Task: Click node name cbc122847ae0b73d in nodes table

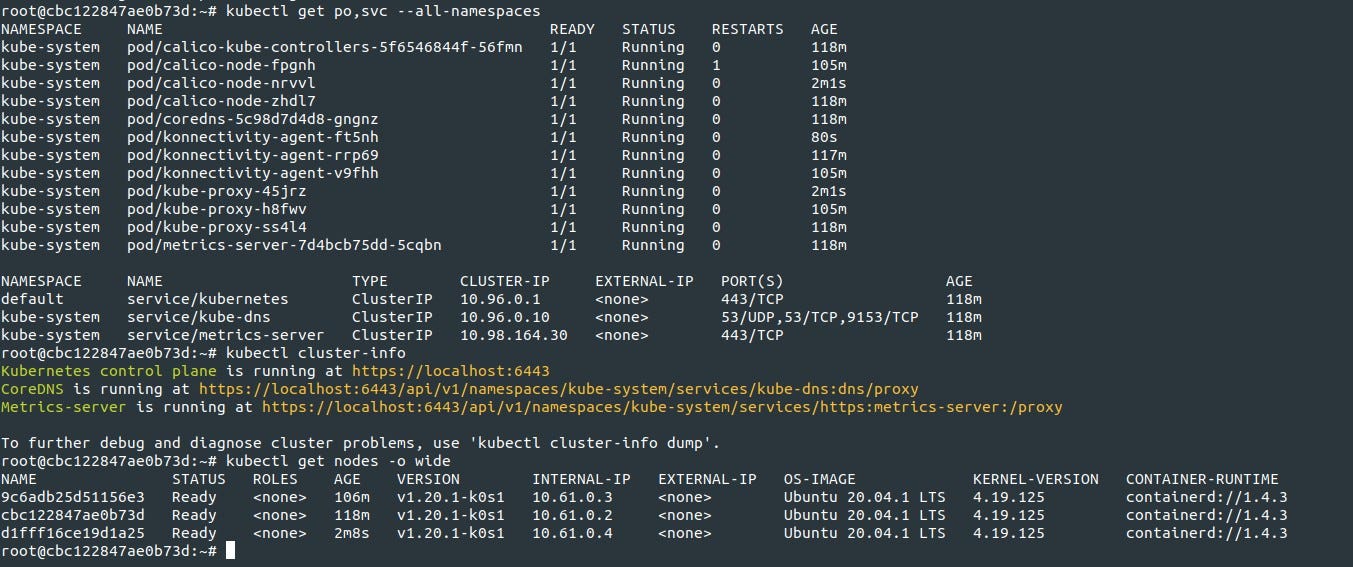Action: click(x=73, y=515)
